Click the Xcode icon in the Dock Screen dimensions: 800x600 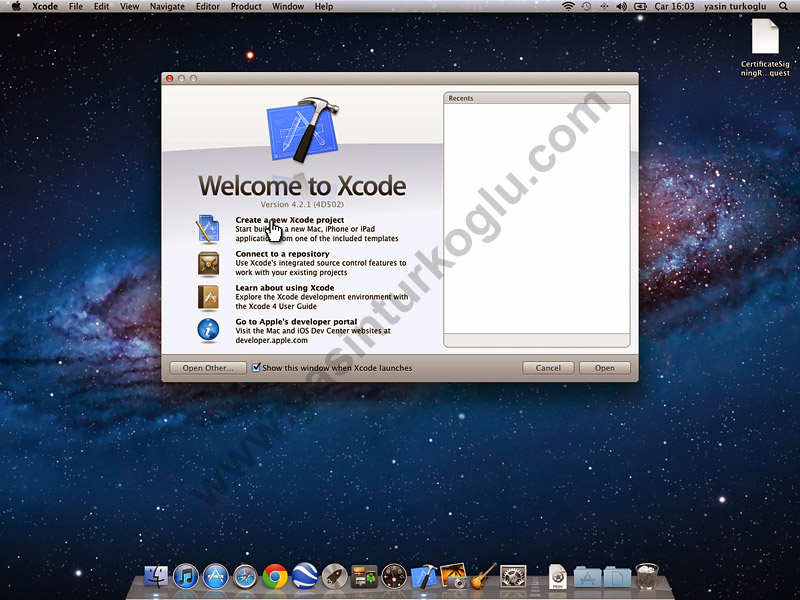[x=424, y=577]
